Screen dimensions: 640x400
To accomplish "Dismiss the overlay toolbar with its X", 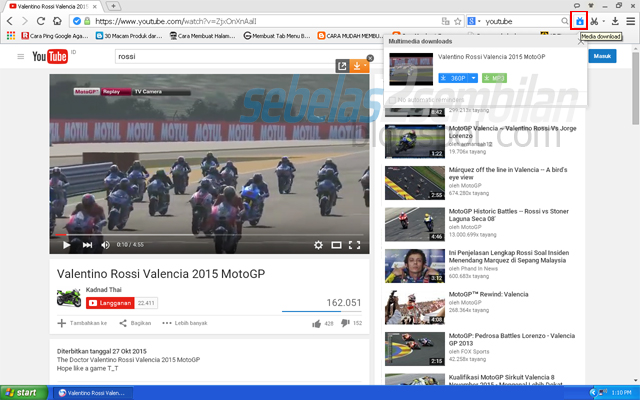I will pyautogui.click(x=370, y=58).
